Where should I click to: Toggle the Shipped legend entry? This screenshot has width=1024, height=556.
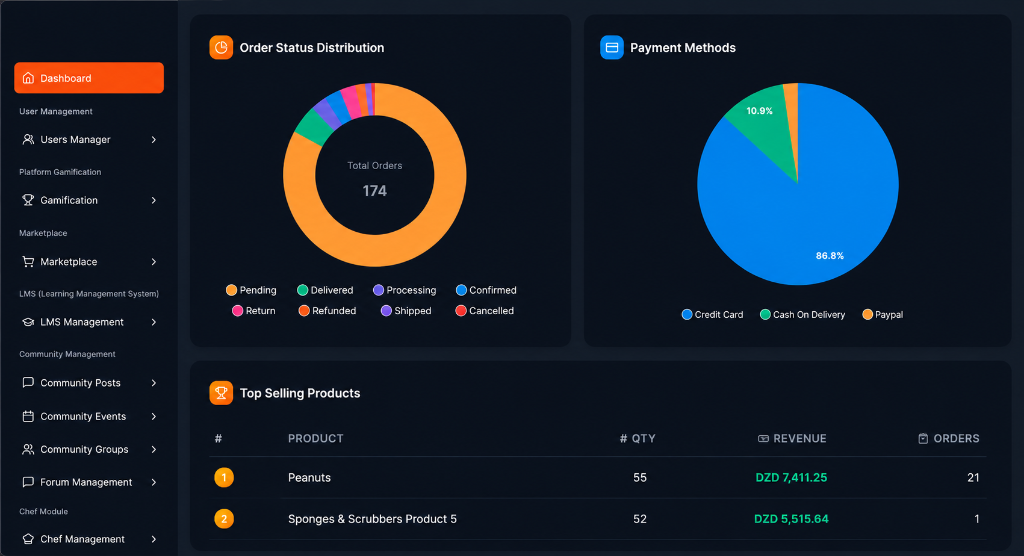pos(406,311)
